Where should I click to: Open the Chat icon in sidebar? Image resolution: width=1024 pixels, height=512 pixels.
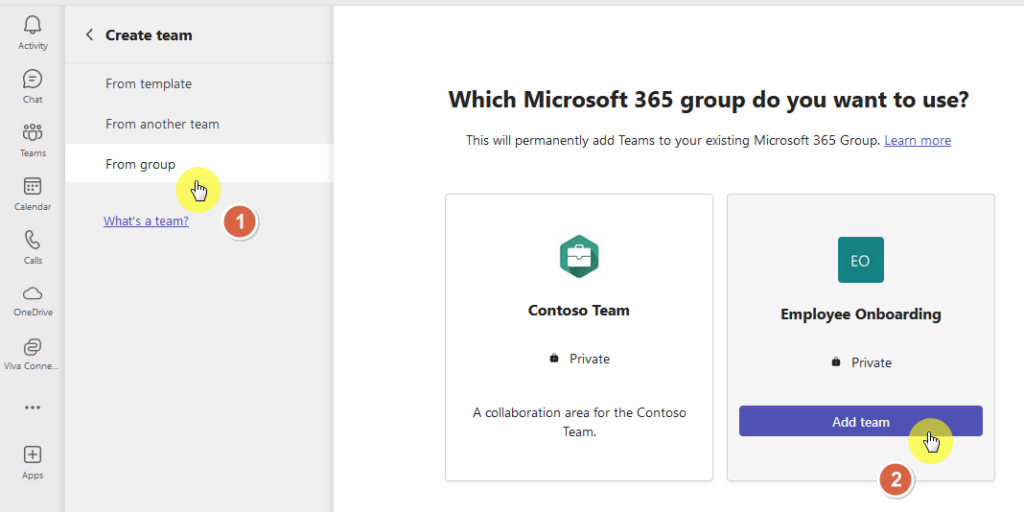click(x=32, y=79)
